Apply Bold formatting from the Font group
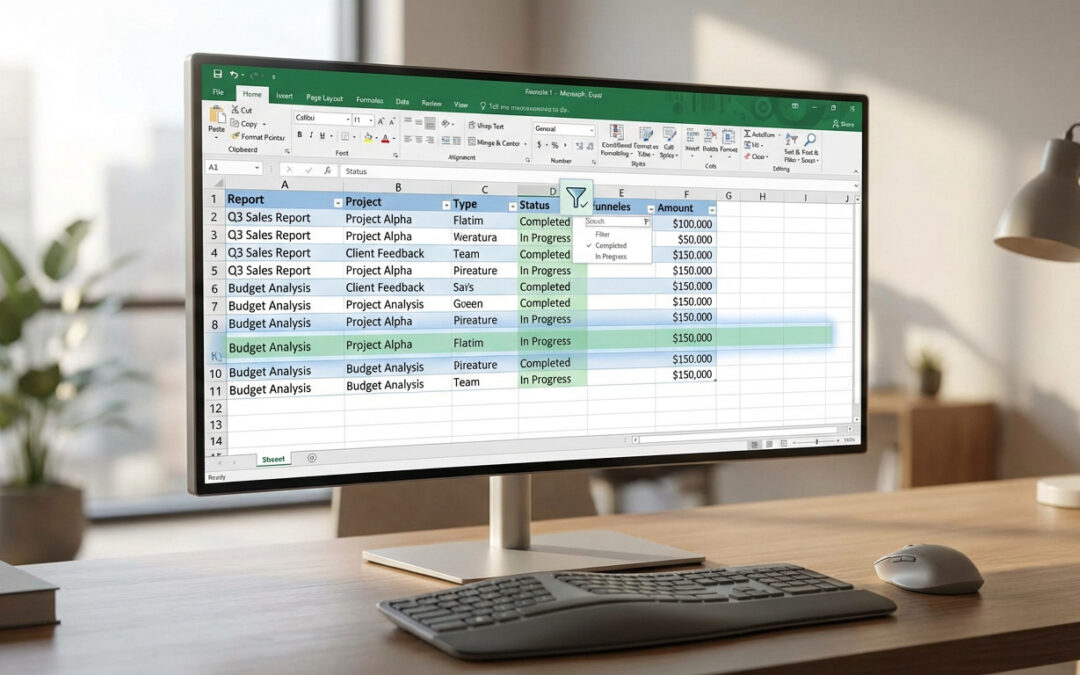Image resolution: width=1080 pixels, height=675 pixels. pos(299,134)
